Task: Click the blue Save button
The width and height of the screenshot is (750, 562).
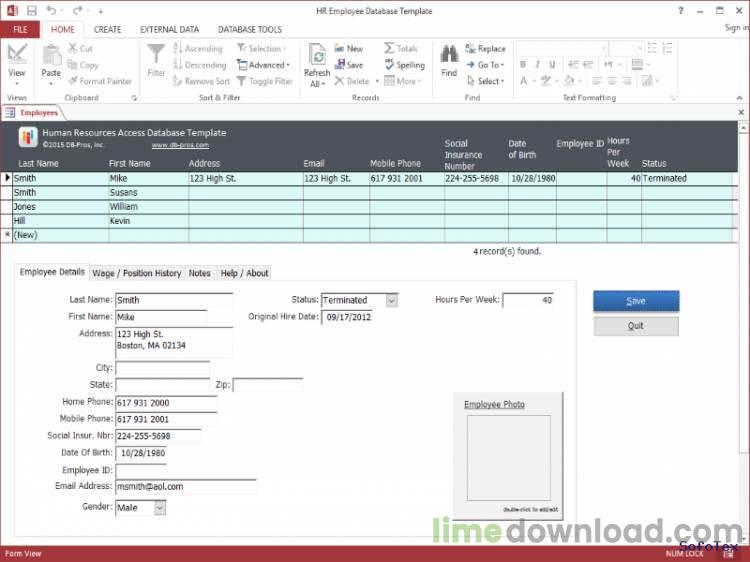Action: (x=636, y=301)
